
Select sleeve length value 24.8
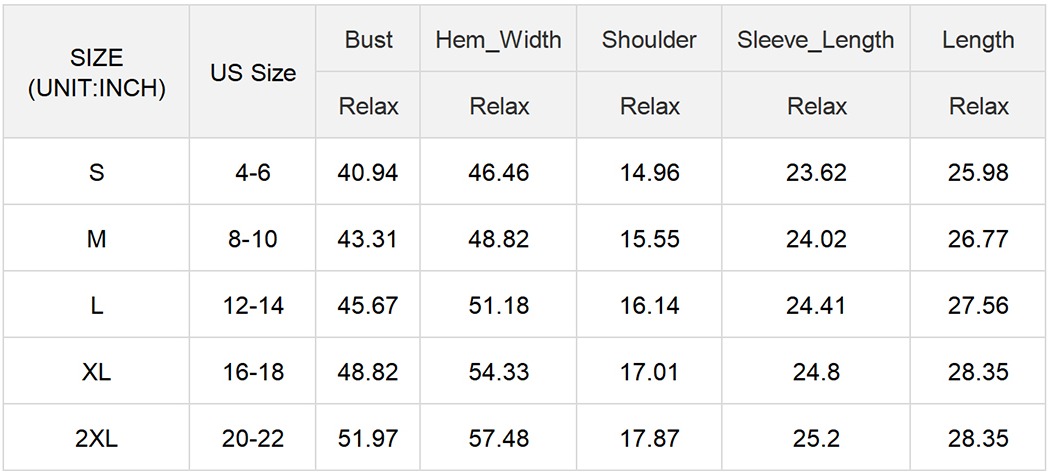(x=816, y=372)
